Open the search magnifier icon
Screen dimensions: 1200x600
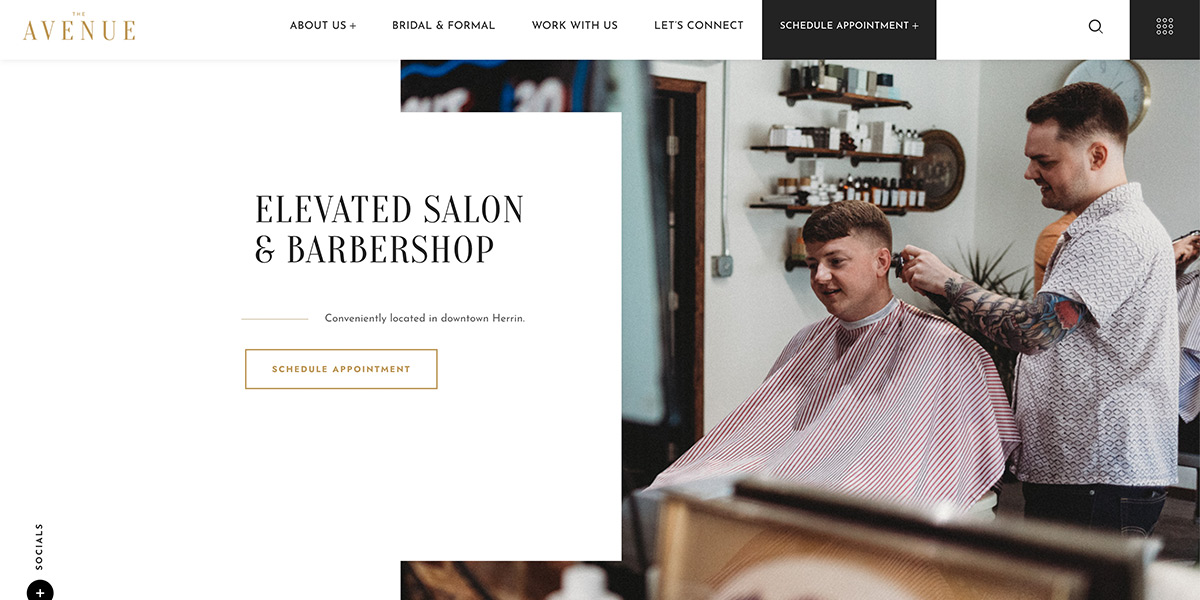(1095, 26)
